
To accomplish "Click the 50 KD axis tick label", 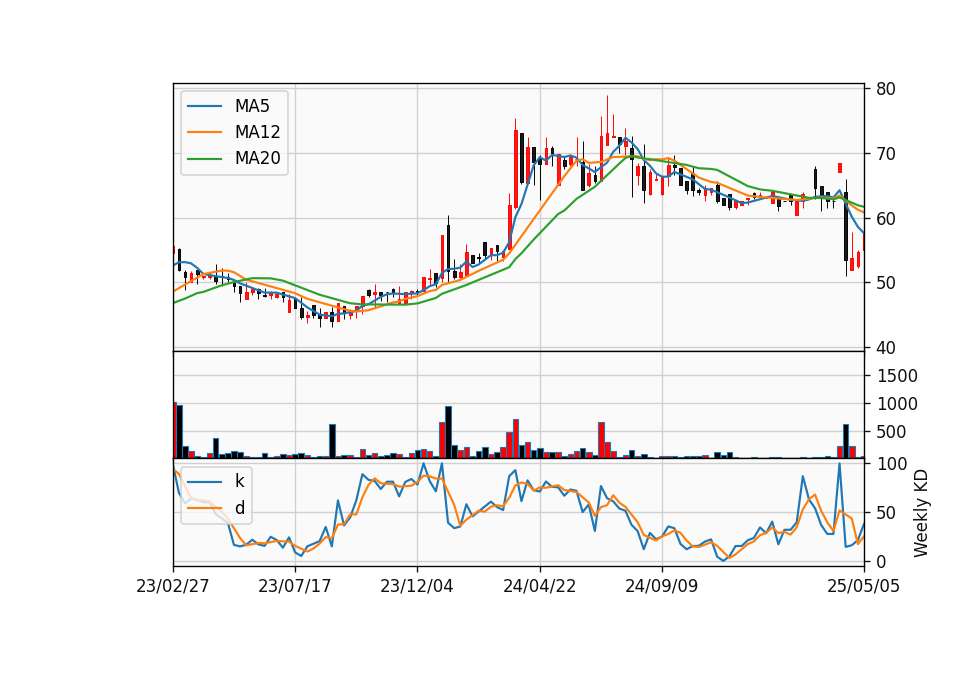I will click(x=885, y=513).
